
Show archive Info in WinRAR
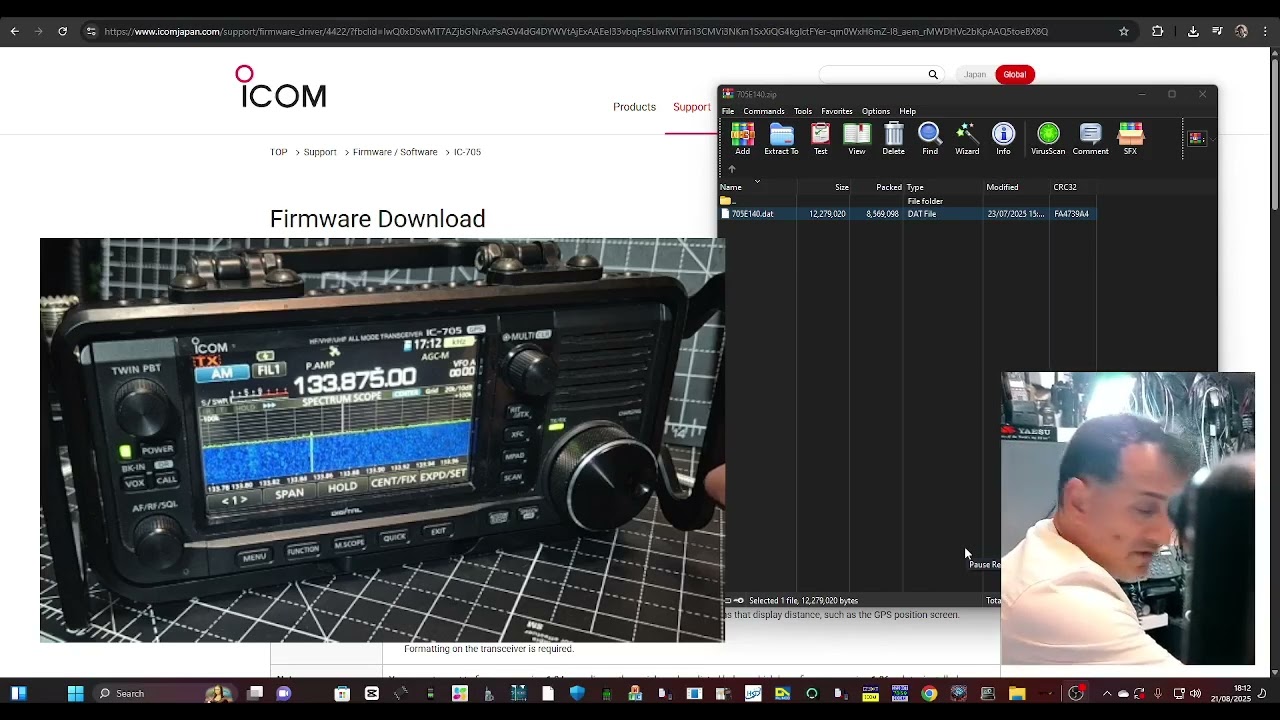1003,139
